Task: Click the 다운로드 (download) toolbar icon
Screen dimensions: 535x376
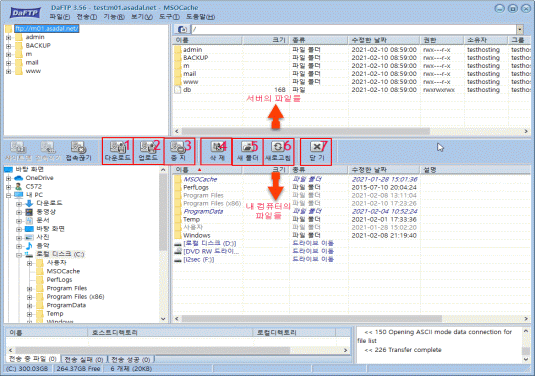Action: 117,151
